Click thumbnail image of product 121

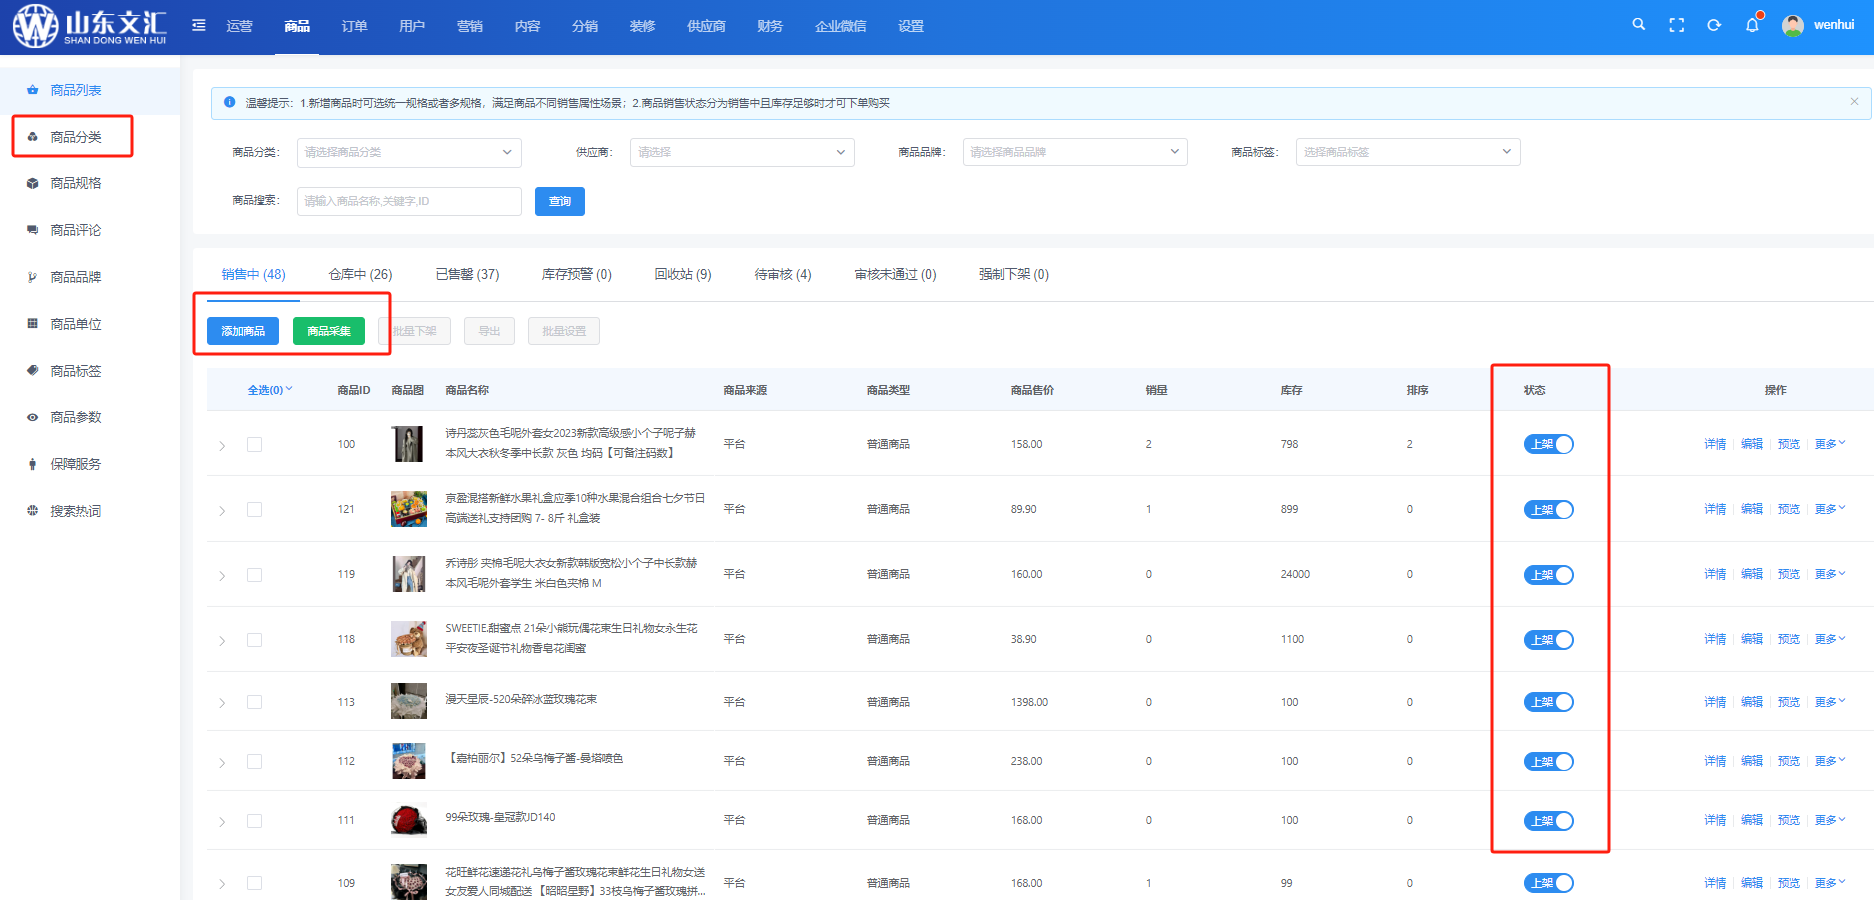[408, 509]
